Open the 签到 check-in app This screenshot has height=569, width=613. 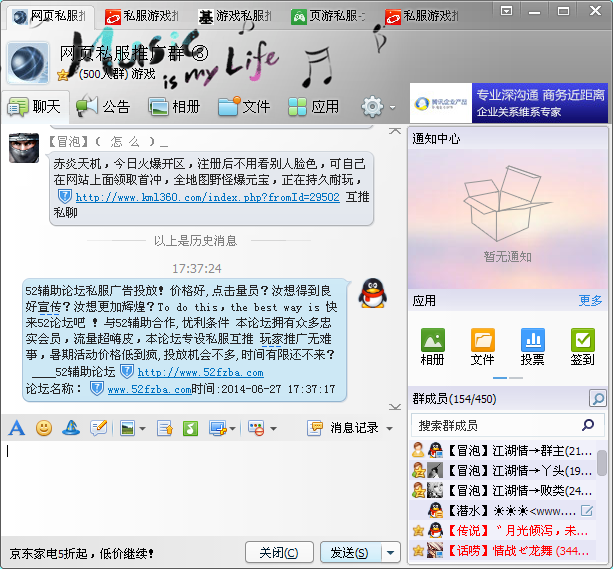point(583,346)
